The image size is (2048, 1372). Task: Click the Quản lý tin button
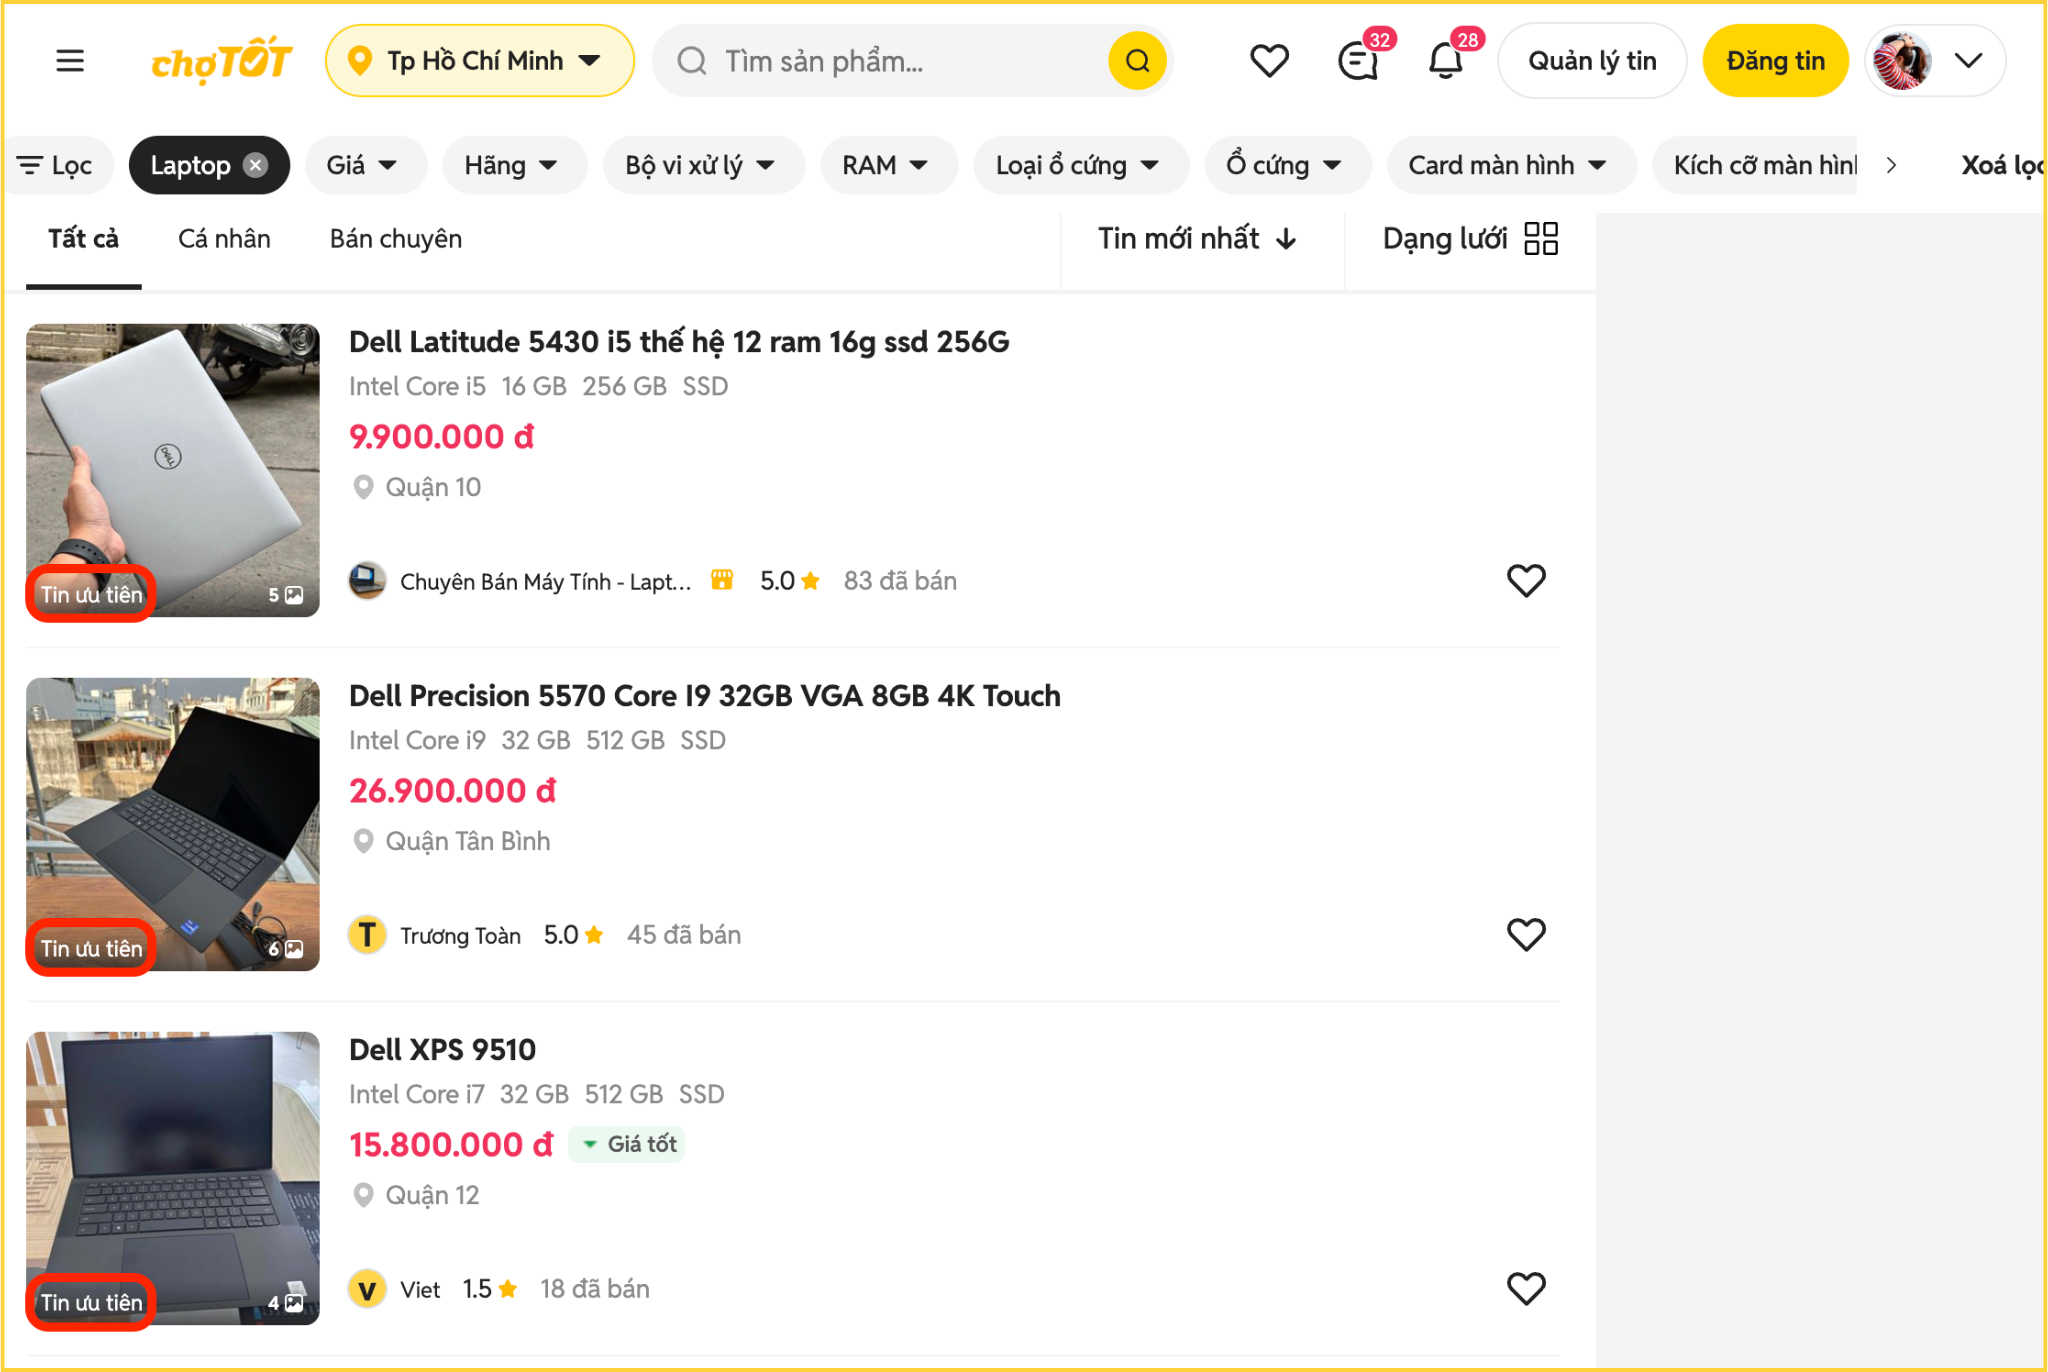[x=1592, y=61]
